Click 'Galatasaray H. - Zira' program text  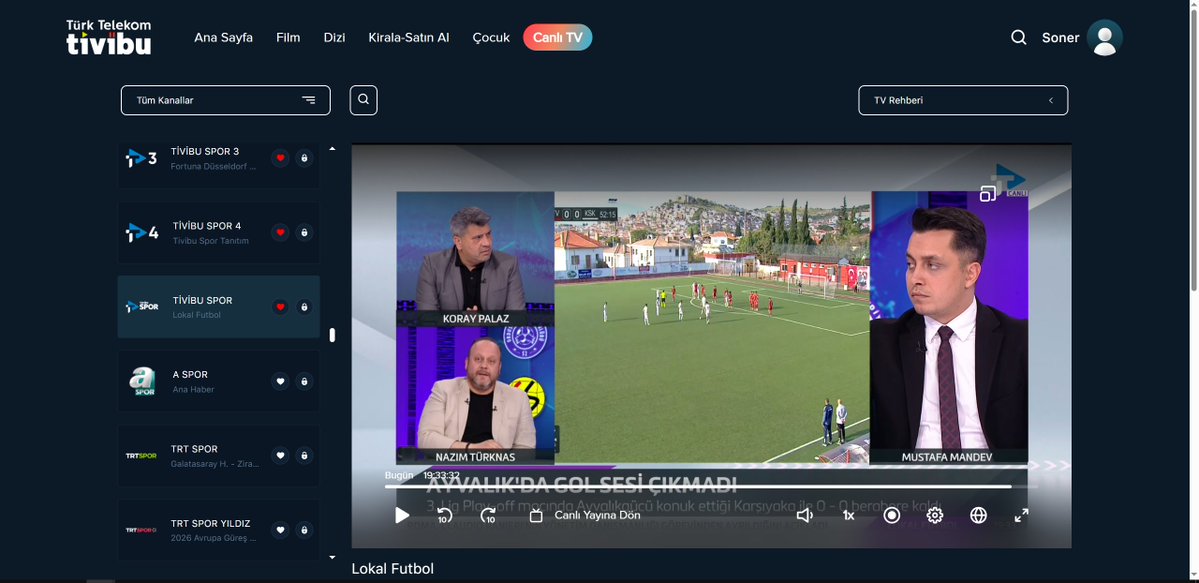coord(215,464)
